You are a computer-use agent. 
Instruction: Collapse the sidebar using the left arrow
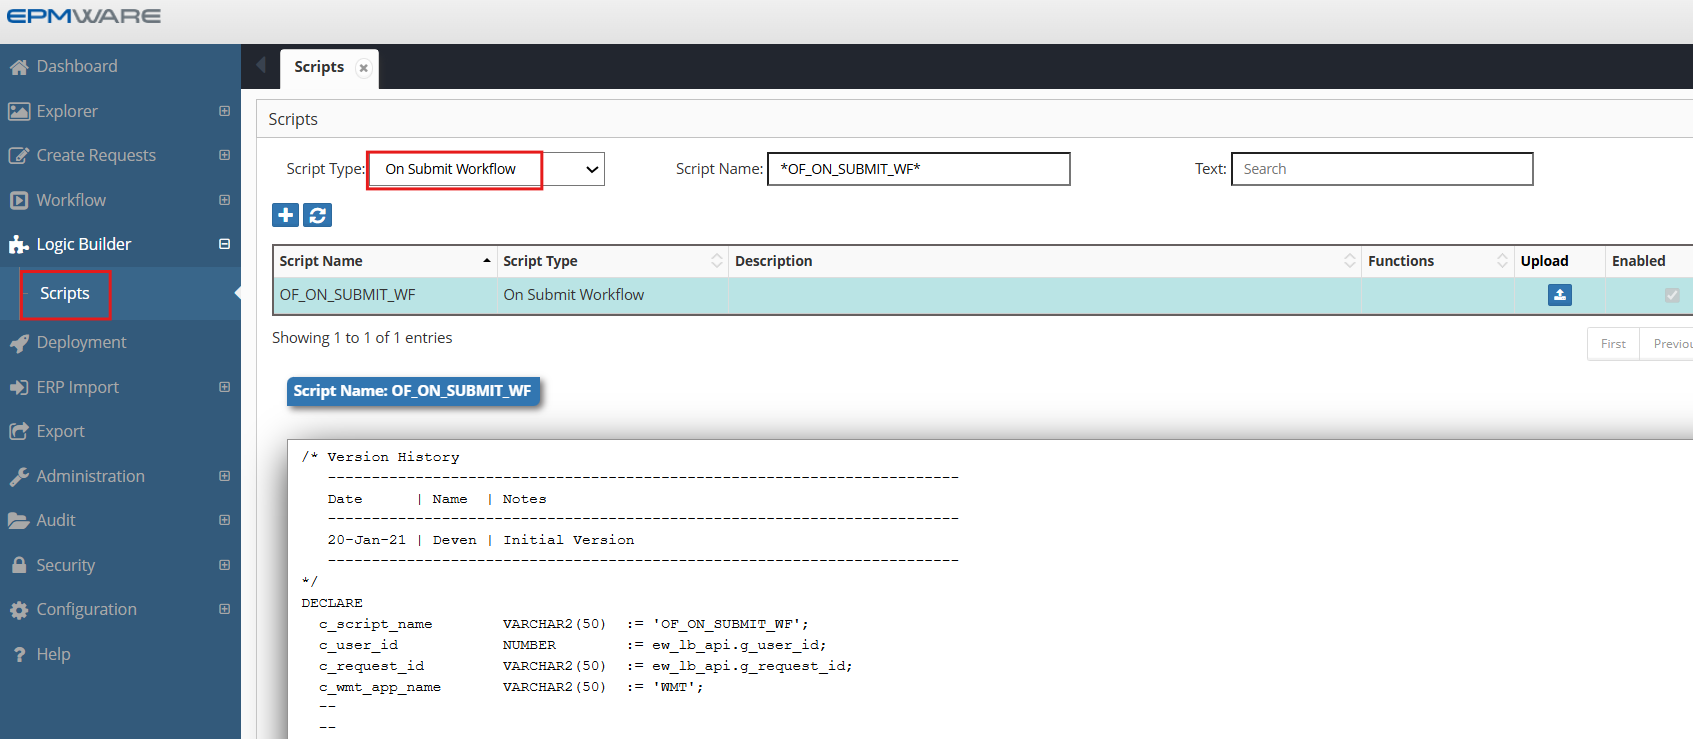point(261,66)
